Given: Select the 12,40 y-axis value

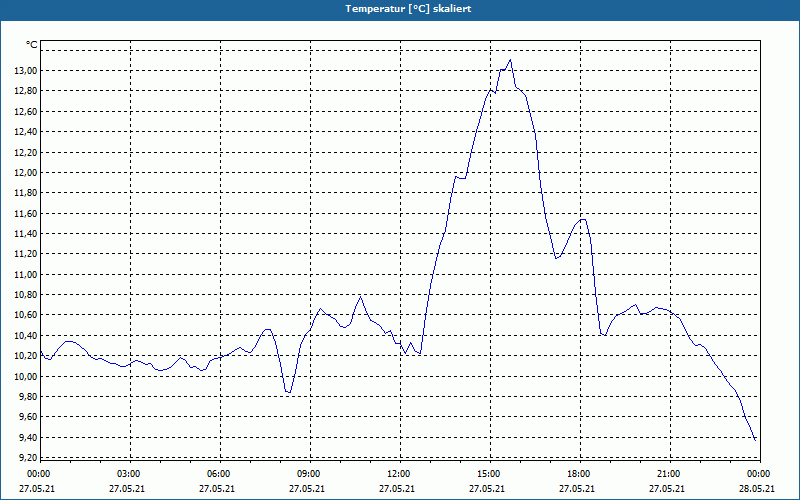Looking at the screenshot, I should pos(26,132).
